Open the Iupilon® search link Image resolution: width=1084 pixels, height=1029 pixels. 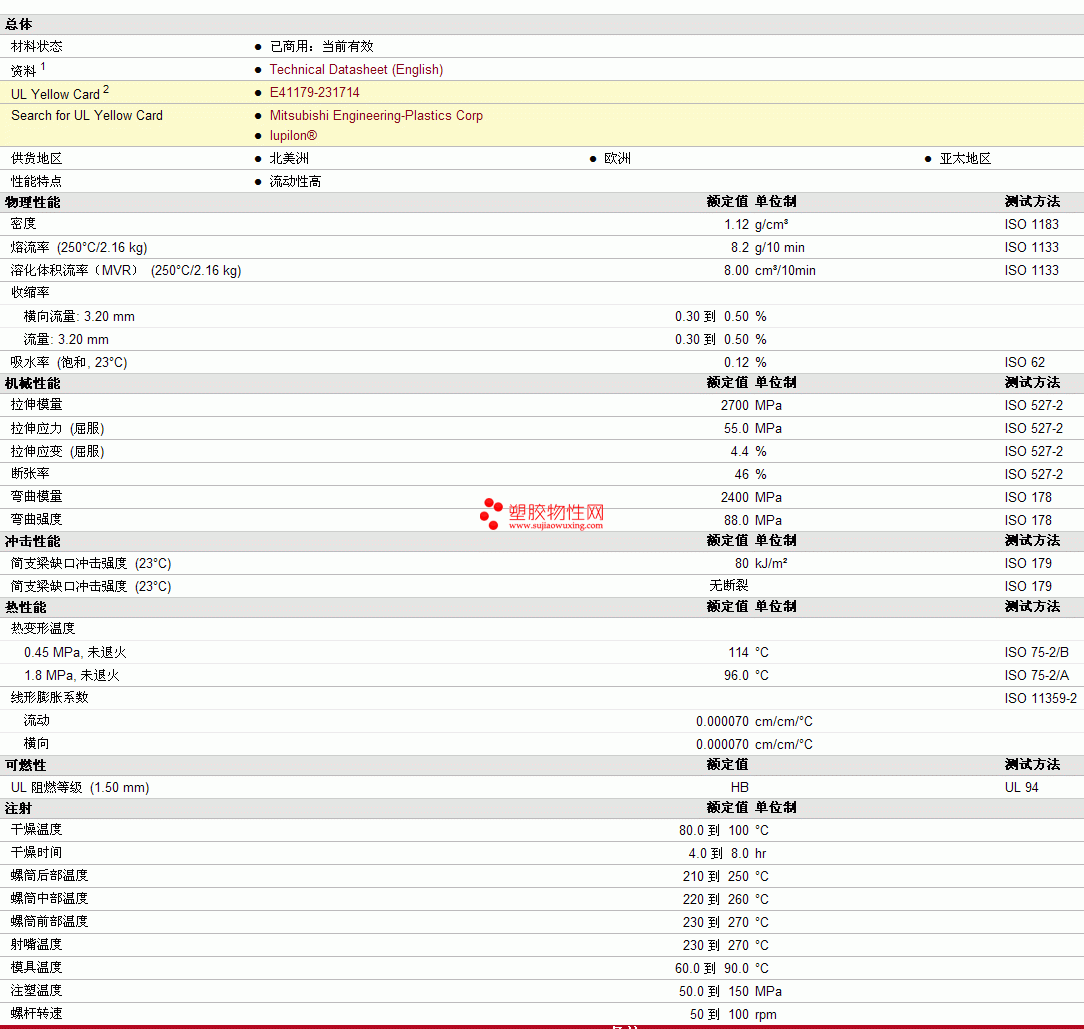293,136
